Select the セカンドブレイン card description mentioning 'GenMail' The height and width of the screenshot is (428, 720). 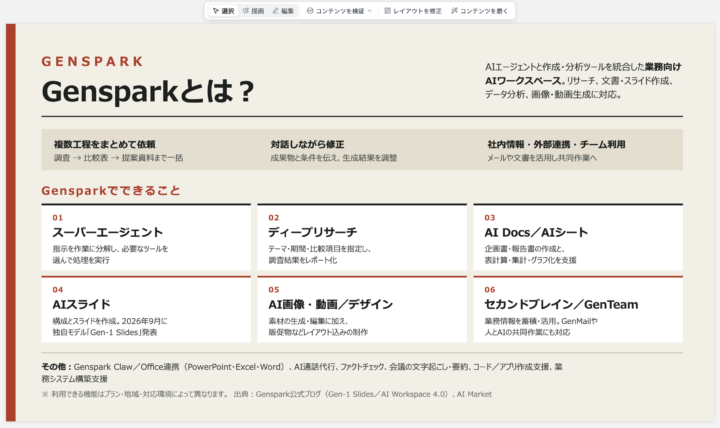(541, 327)
